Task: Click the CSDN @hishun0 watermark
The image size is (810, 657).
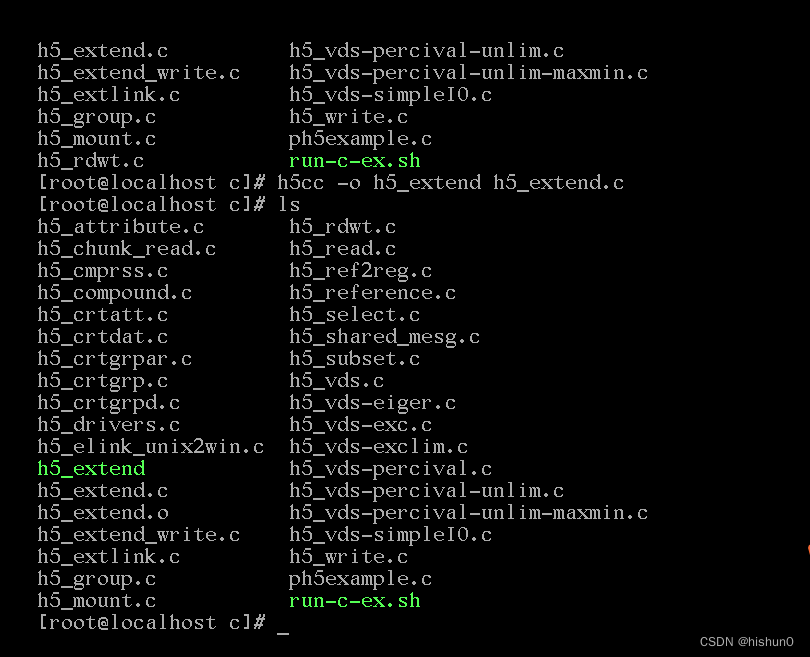Action: (746, 642)
